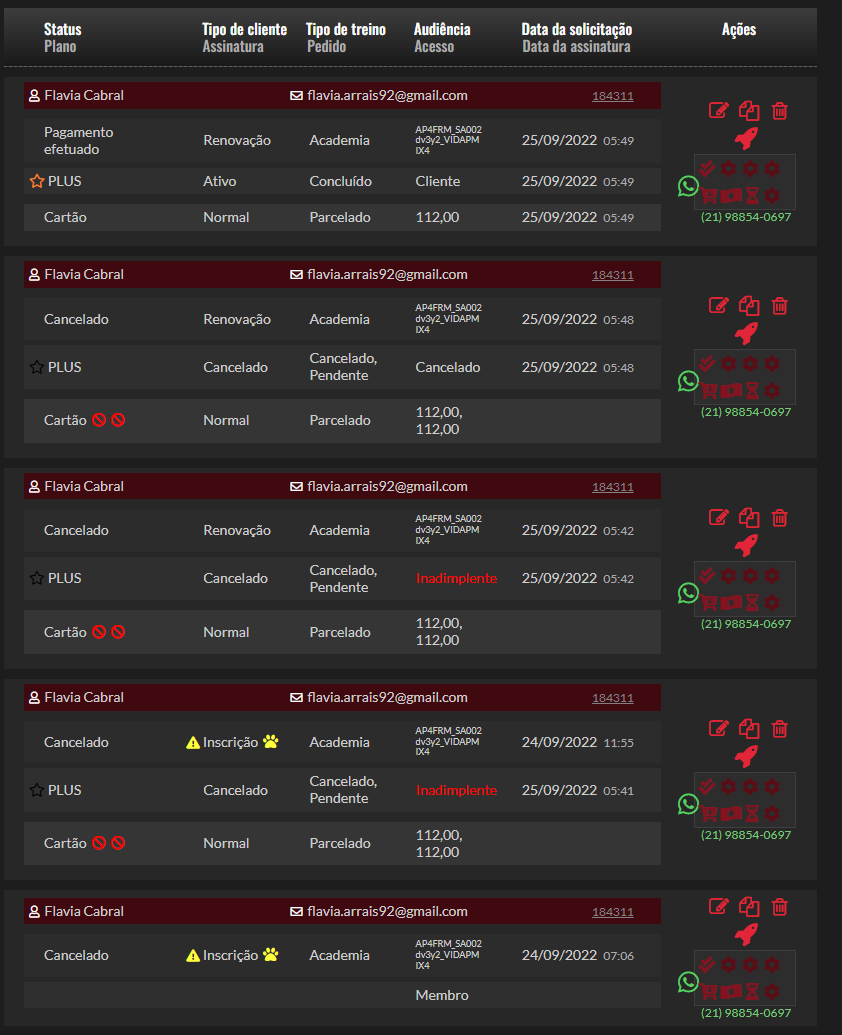The height and width of the screenshot is (1035, 842).
Task: Click the money bill icon in the third record
Action: click(729, 602)
